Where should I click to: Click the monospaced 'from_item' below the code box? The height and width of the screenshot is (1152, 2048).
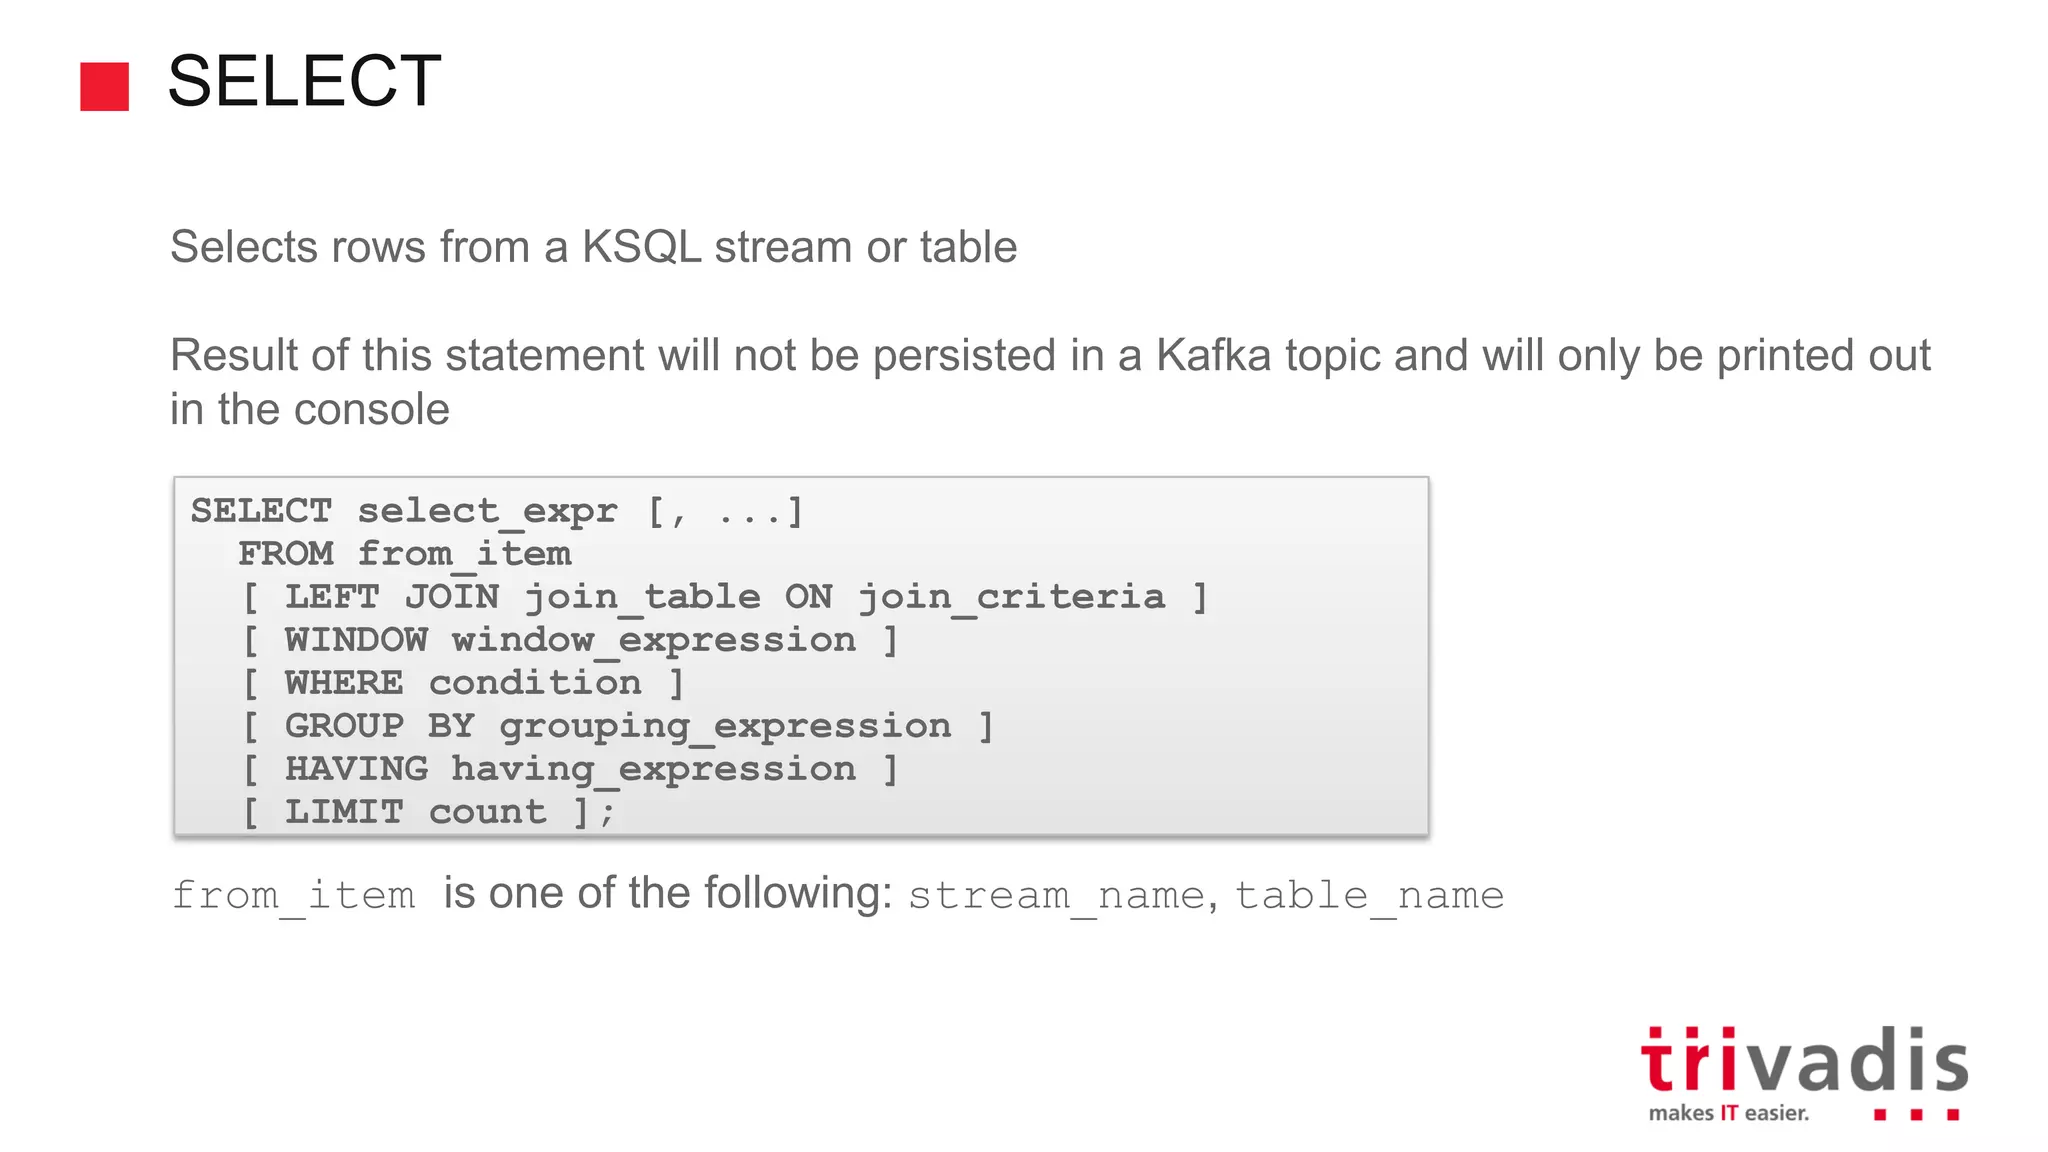(x=293, y=895)
